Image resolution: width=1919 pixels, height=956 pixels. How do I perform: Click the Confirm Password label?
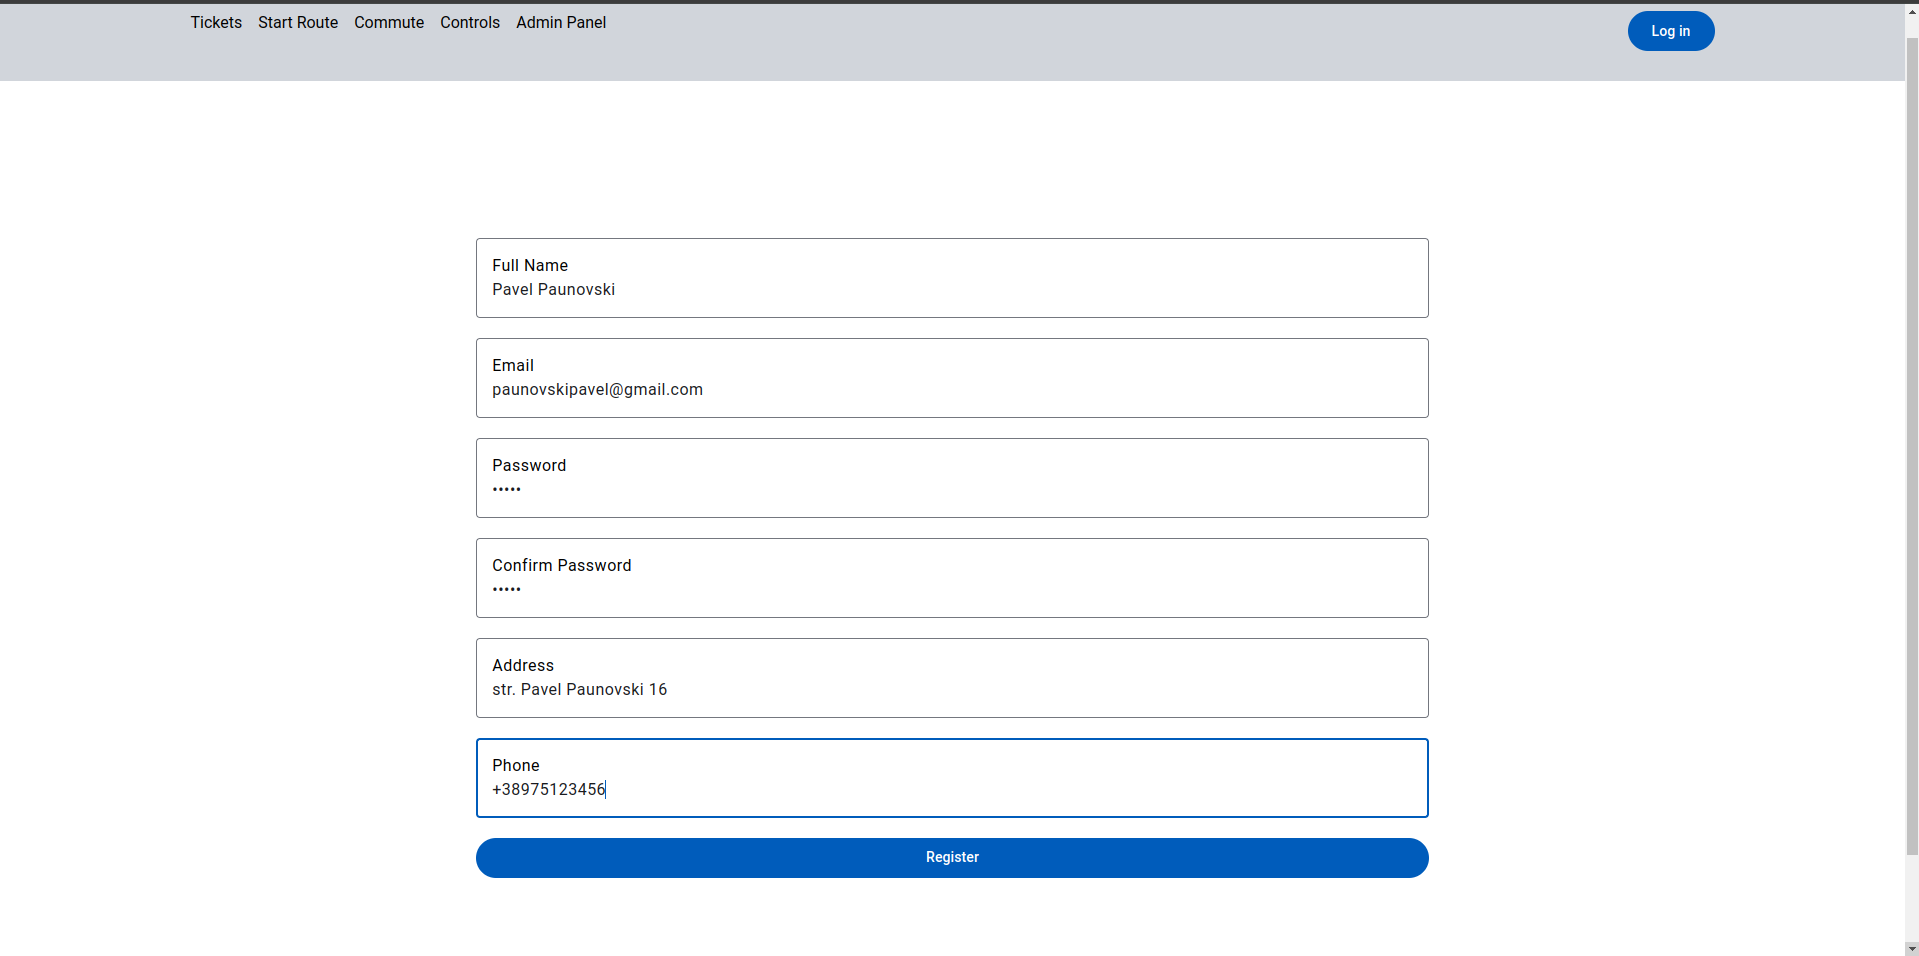pos(561,565)
